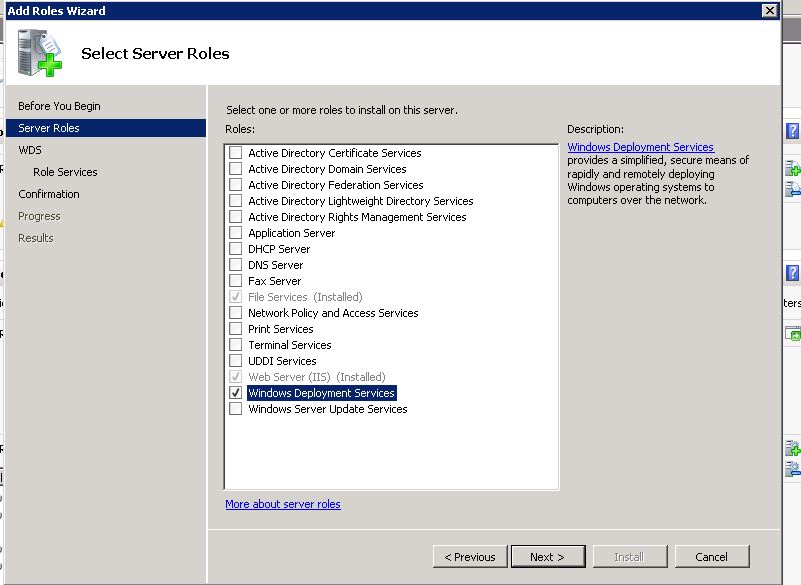Tick the Fax Server checkbox
Screen dimensions: 801x585
[x=235, y=280]
